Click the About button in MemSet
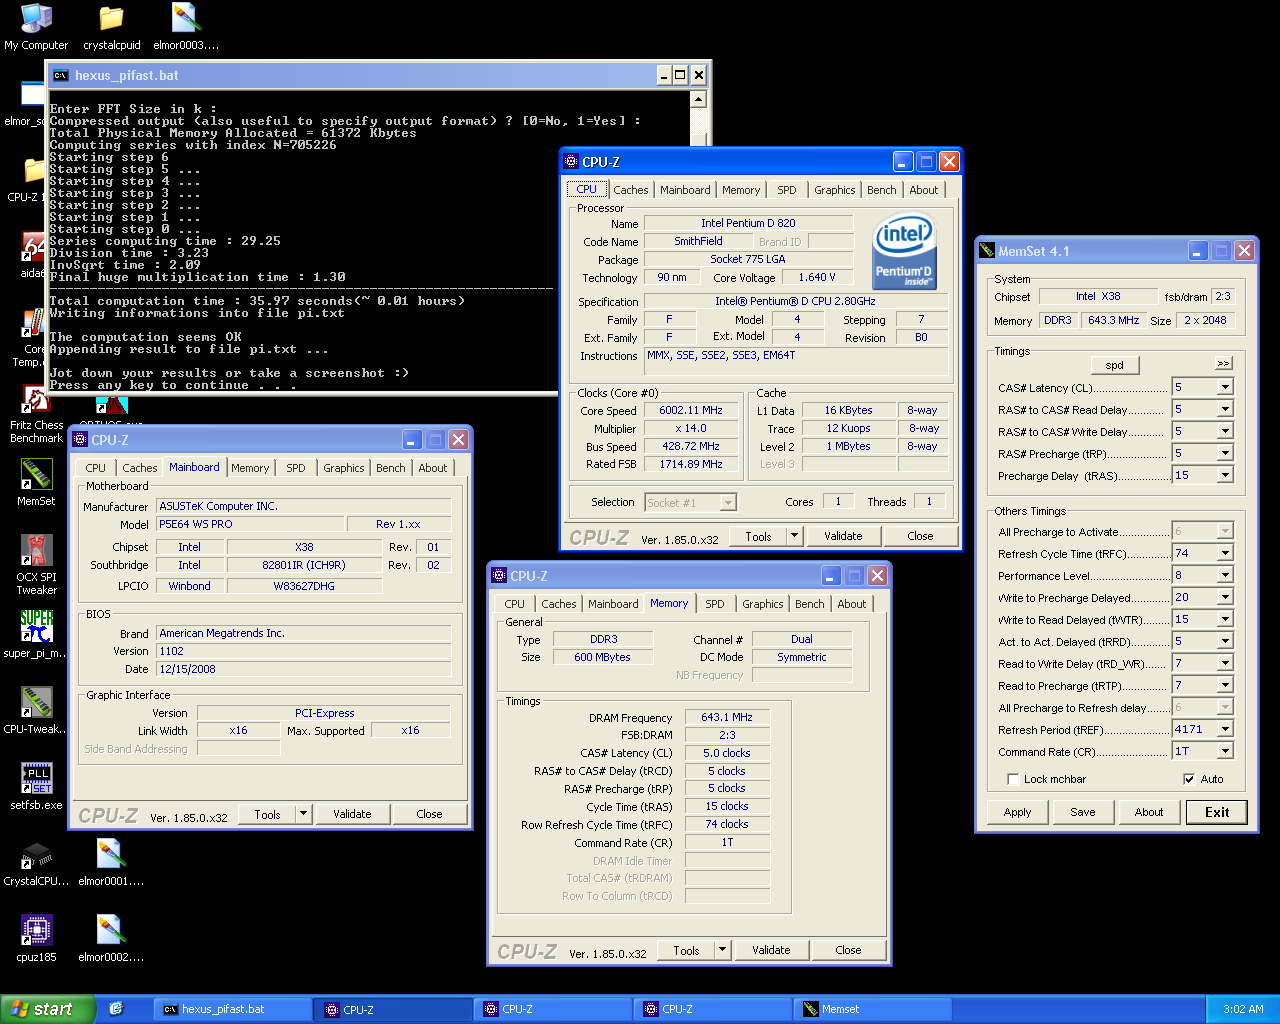The height and width of the screenshot is (1024, 1280). 1149,812
